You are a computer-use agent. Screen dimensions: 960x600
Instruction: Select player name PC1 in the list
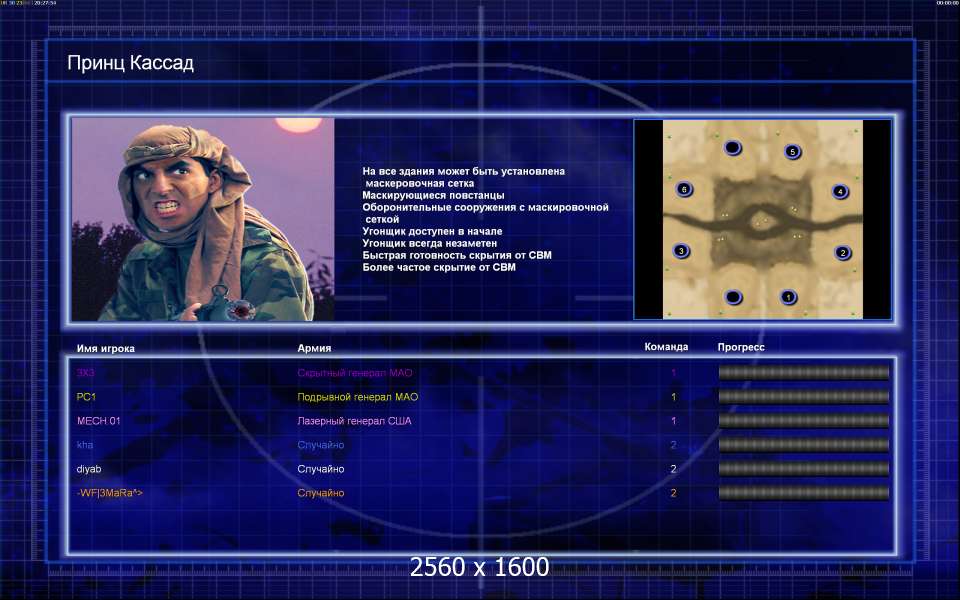point(86,397)
